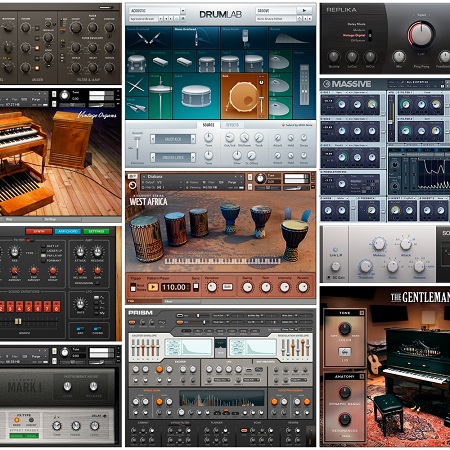Click the Kick volume slider in DrumLab
The width and height of the screenshot is (450, 450).
(x=261, y=99)
